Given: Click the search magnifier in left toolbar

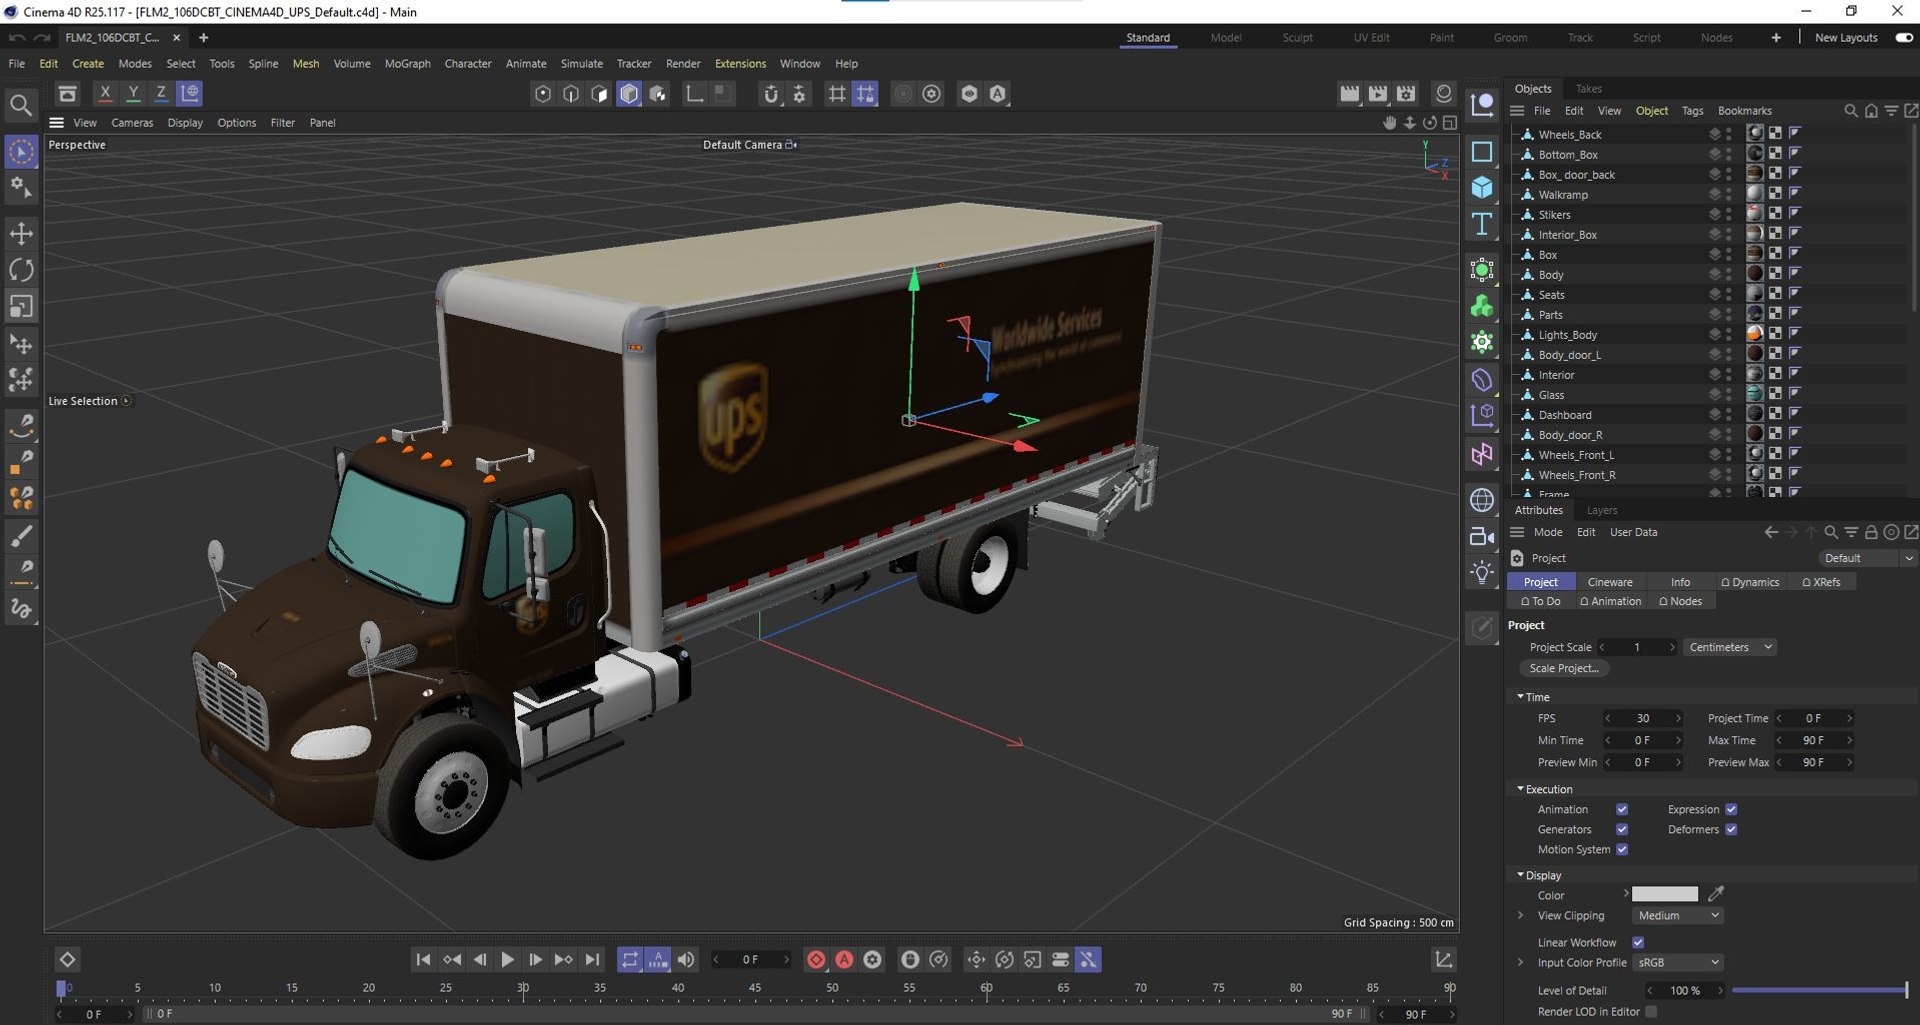Looking at the screenshot, I should pyautogui.click(x=20, y=104).
